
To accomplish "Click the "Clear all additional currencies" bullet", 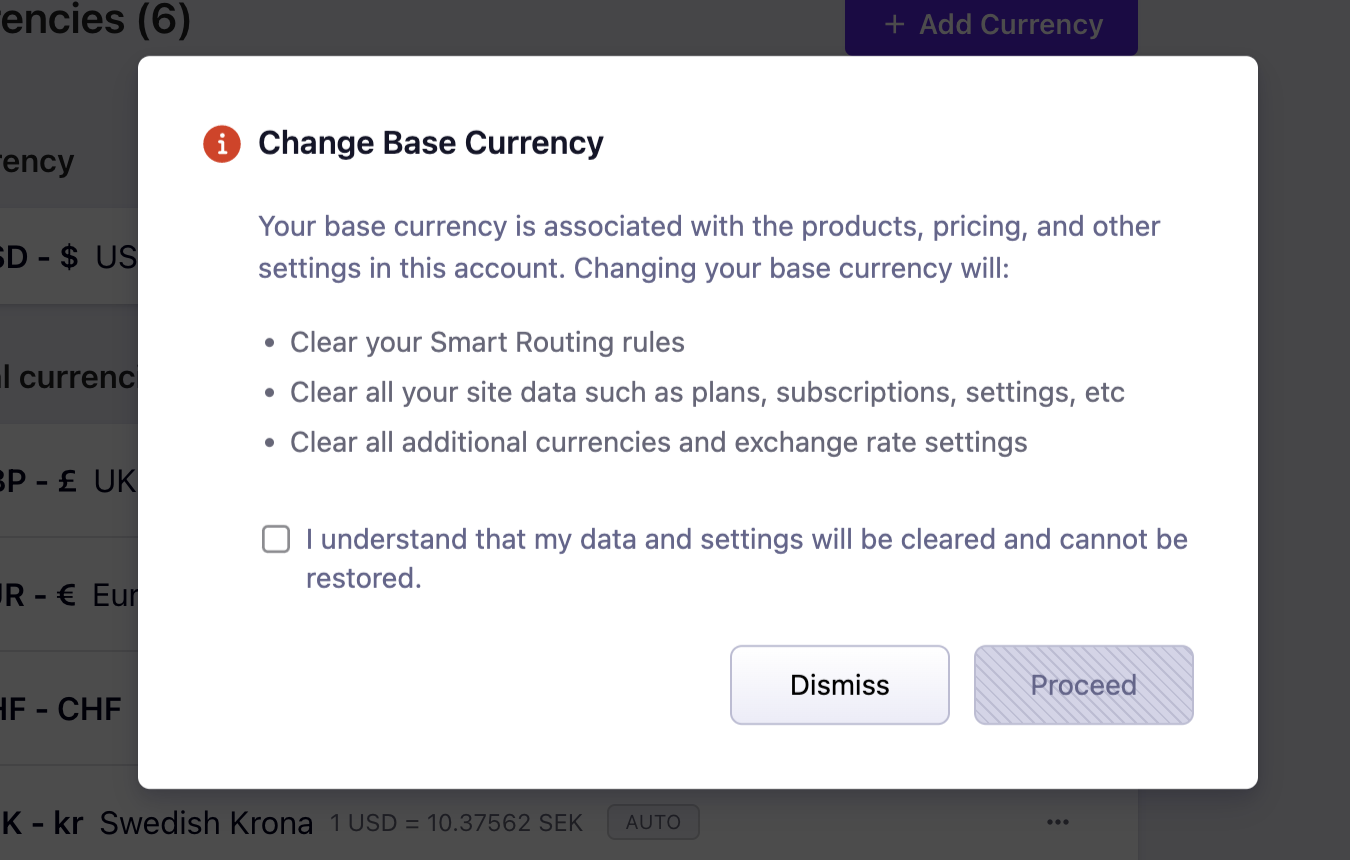I will (x=658, y=442).
